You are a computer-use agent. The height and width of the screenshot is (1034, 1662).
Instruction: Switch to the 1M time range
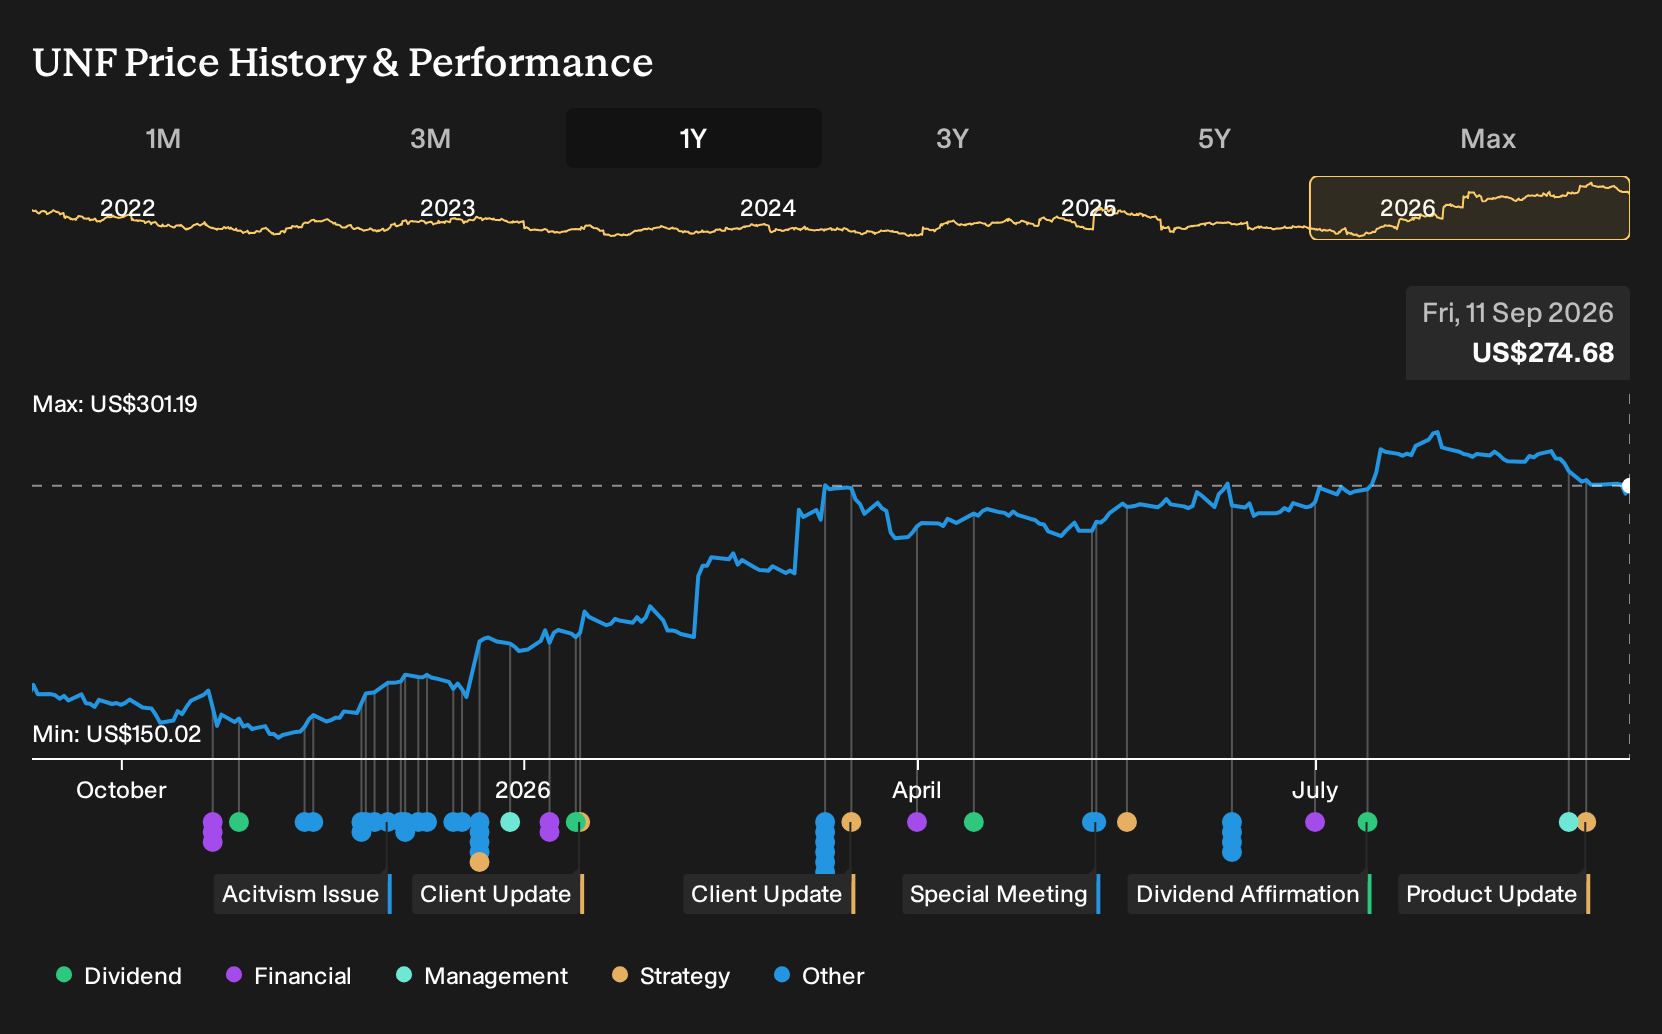click(x=163, y=138)
